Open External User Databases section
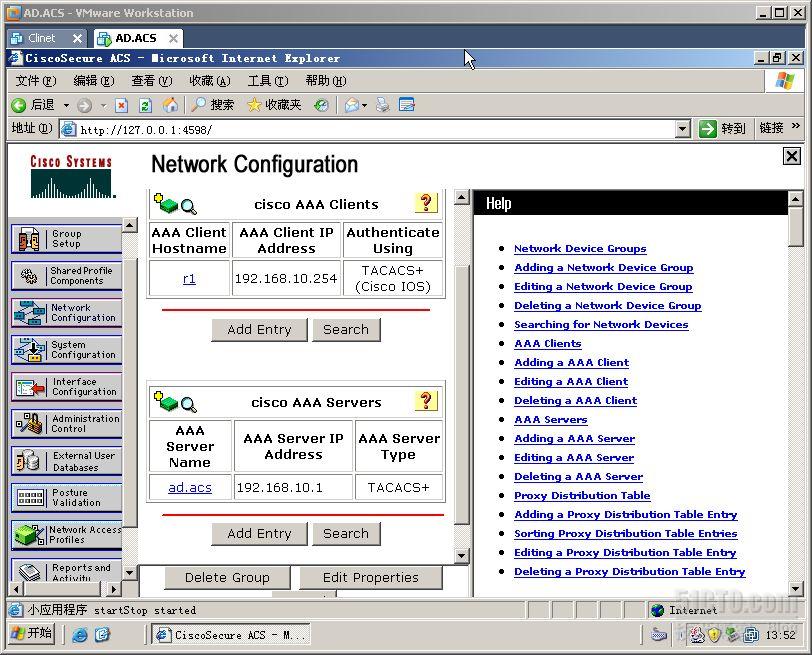Screen dimensions: 812x655 pyautogui.click(x=66, y=461)
